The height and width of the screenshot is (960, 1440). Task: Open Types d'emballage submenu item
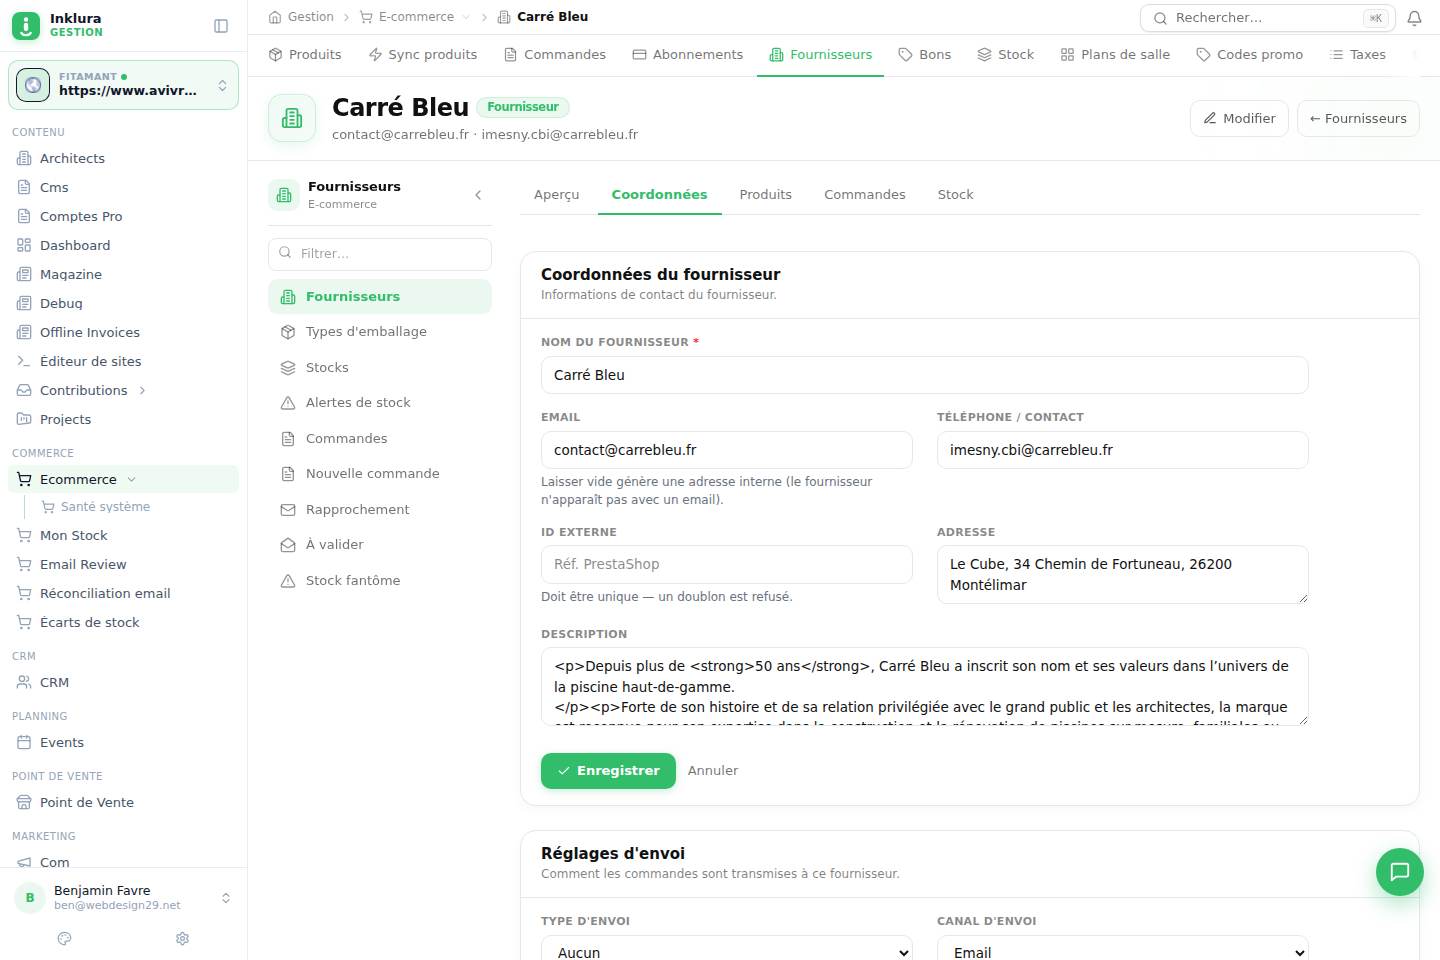[x=380, y=332]
